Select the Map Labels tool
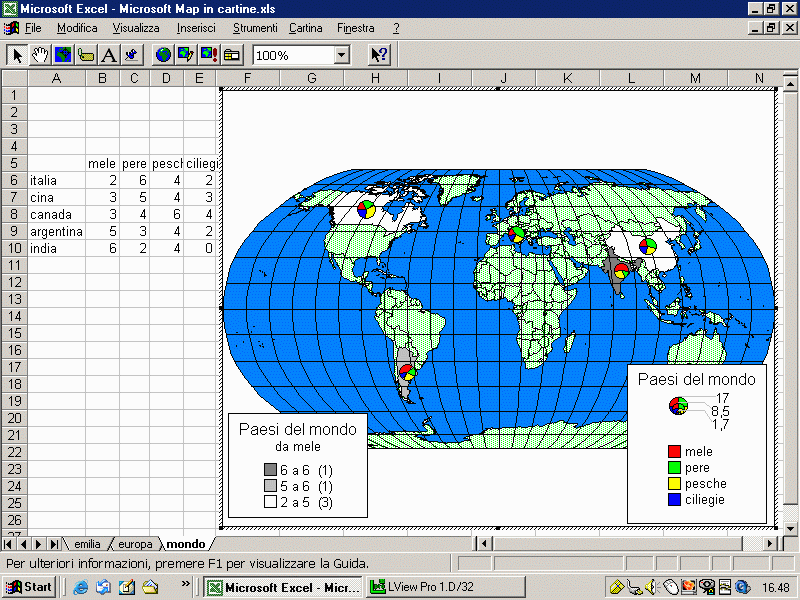Image resolution: width=800 pixels, height=600 pixels. pos(86,55)
